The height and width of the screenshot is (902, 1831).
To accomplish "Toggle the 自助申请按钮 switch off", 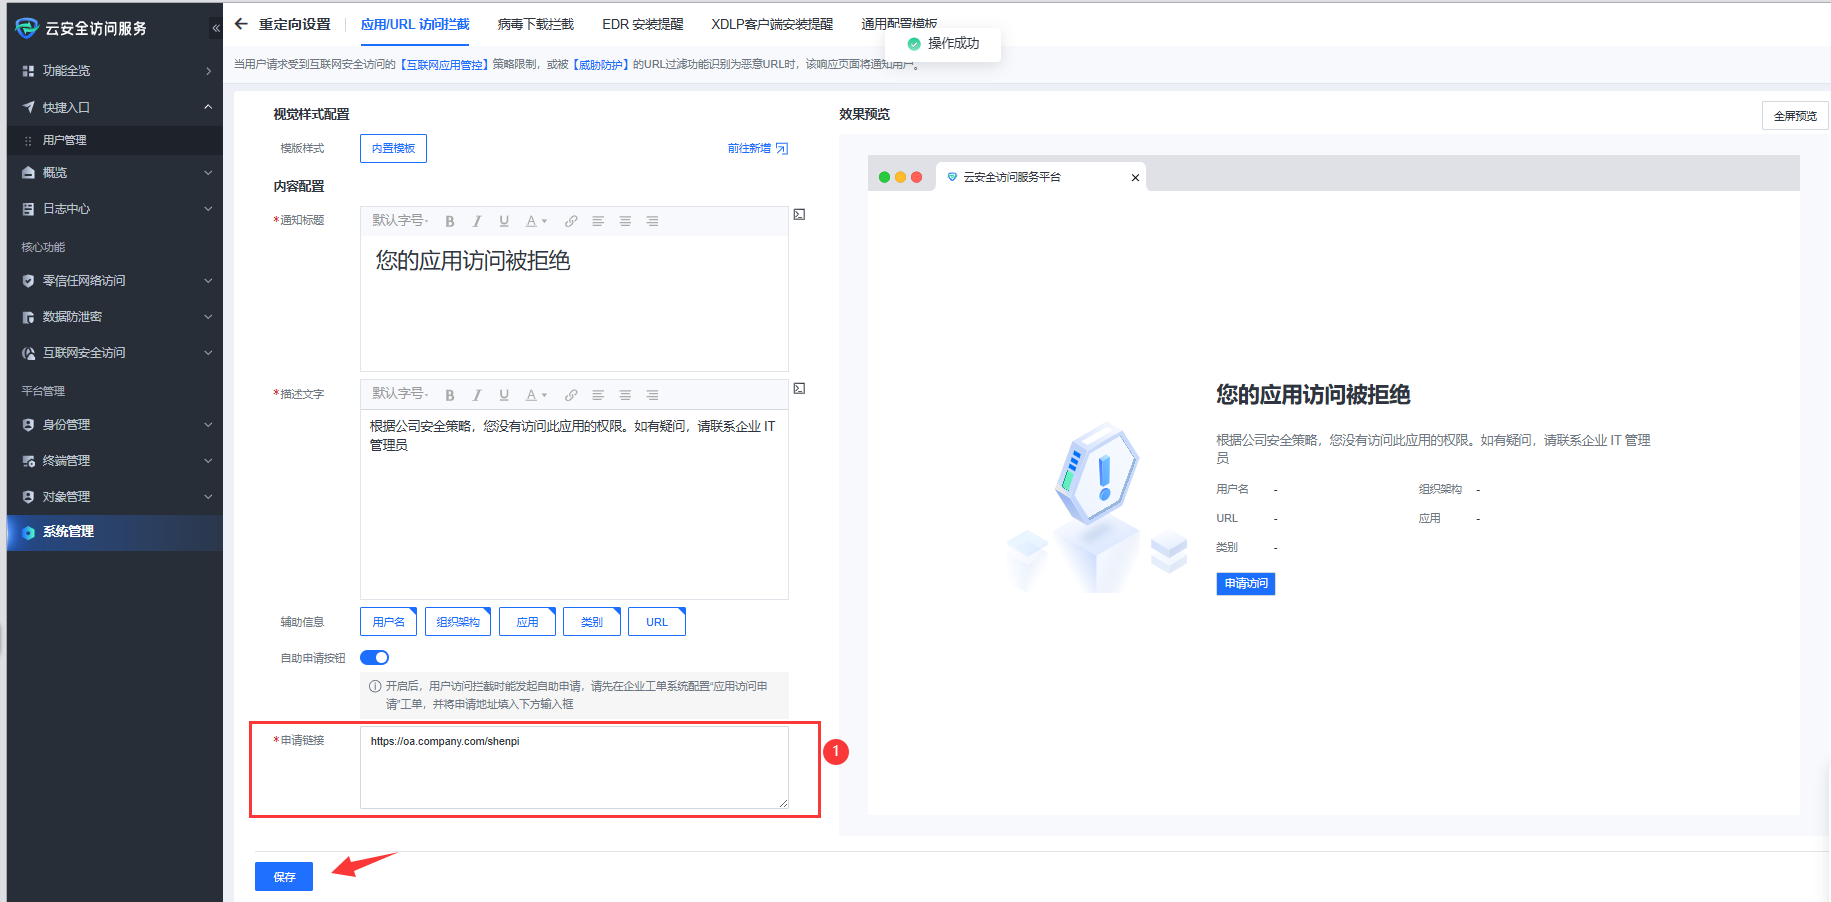I will [374, 657].
